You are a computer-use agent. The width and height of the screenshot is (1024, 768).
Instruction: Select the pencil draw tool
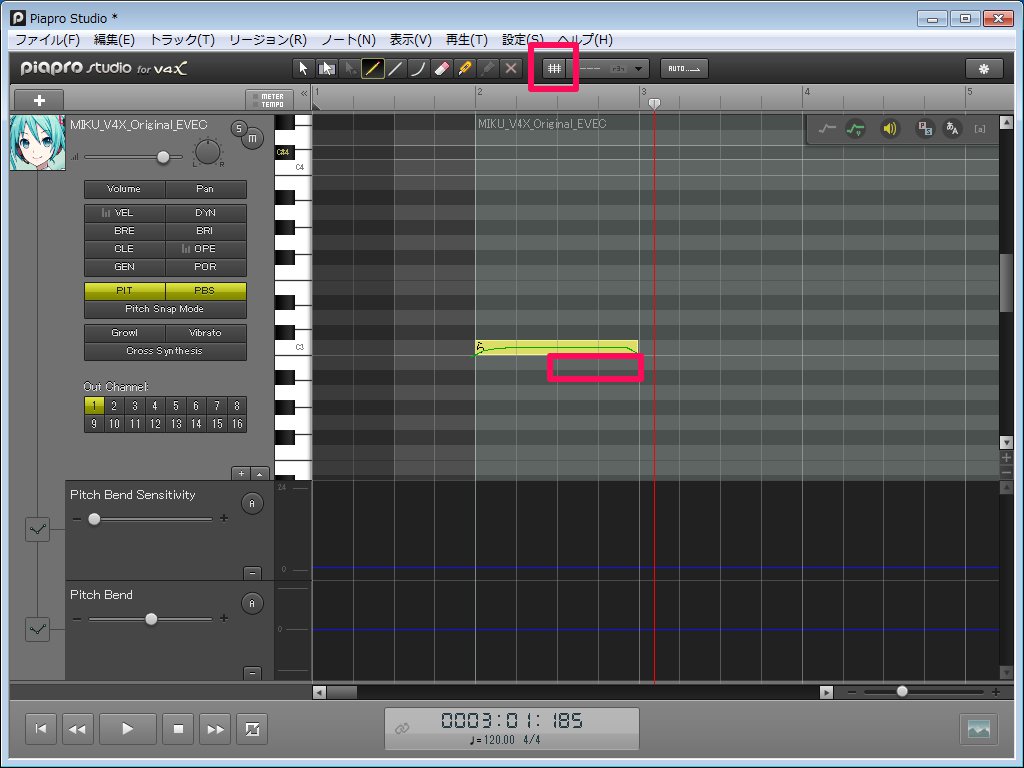[372, 68]
